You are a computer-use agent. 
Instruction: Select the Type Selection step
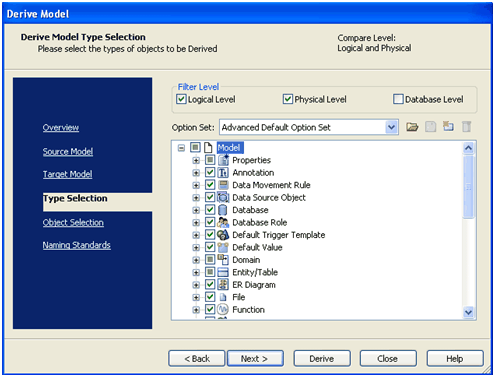click(75, 198)
